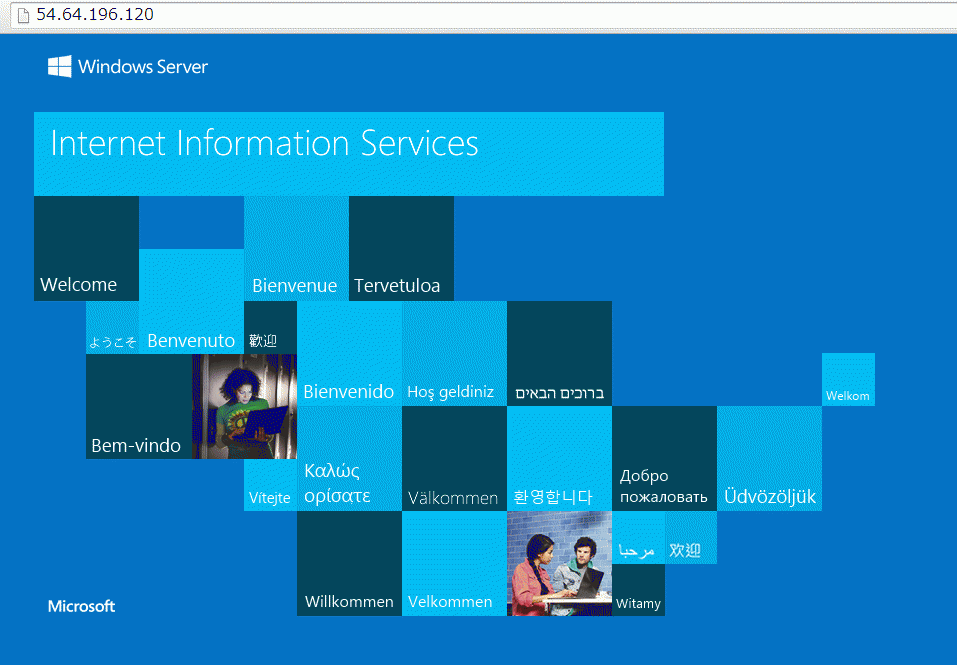This screenshot has height=665, width=957.
Task: Click the Windows Server text
Action: [143, 66]
